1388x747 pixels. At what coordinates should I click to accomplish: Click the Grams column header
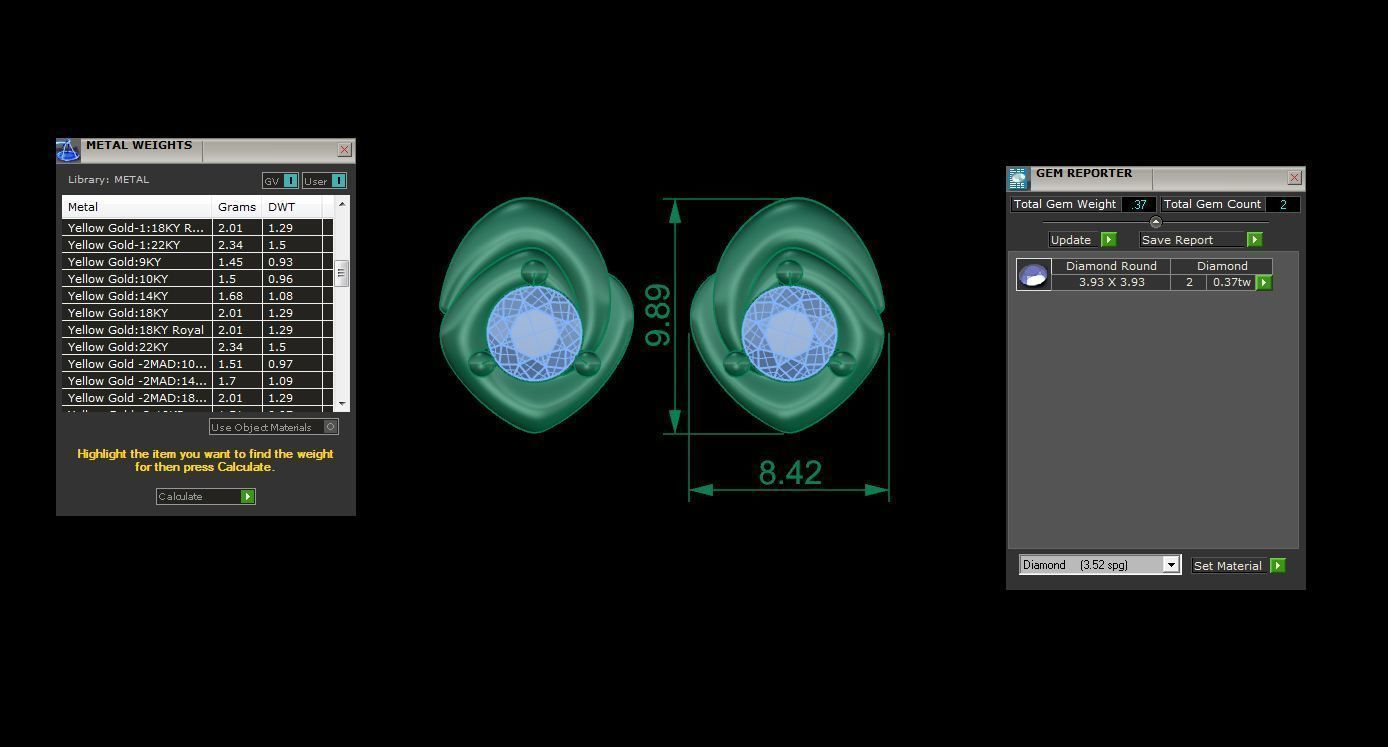[x=237, y=207]
